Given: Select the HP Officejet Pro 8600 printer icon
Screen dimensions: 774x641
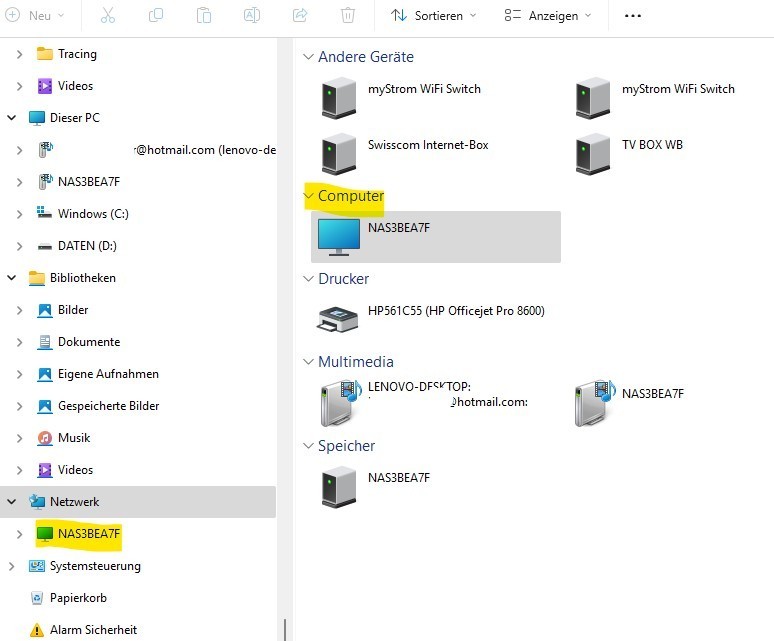Looking at the screenshot, I should click(337, 319).
